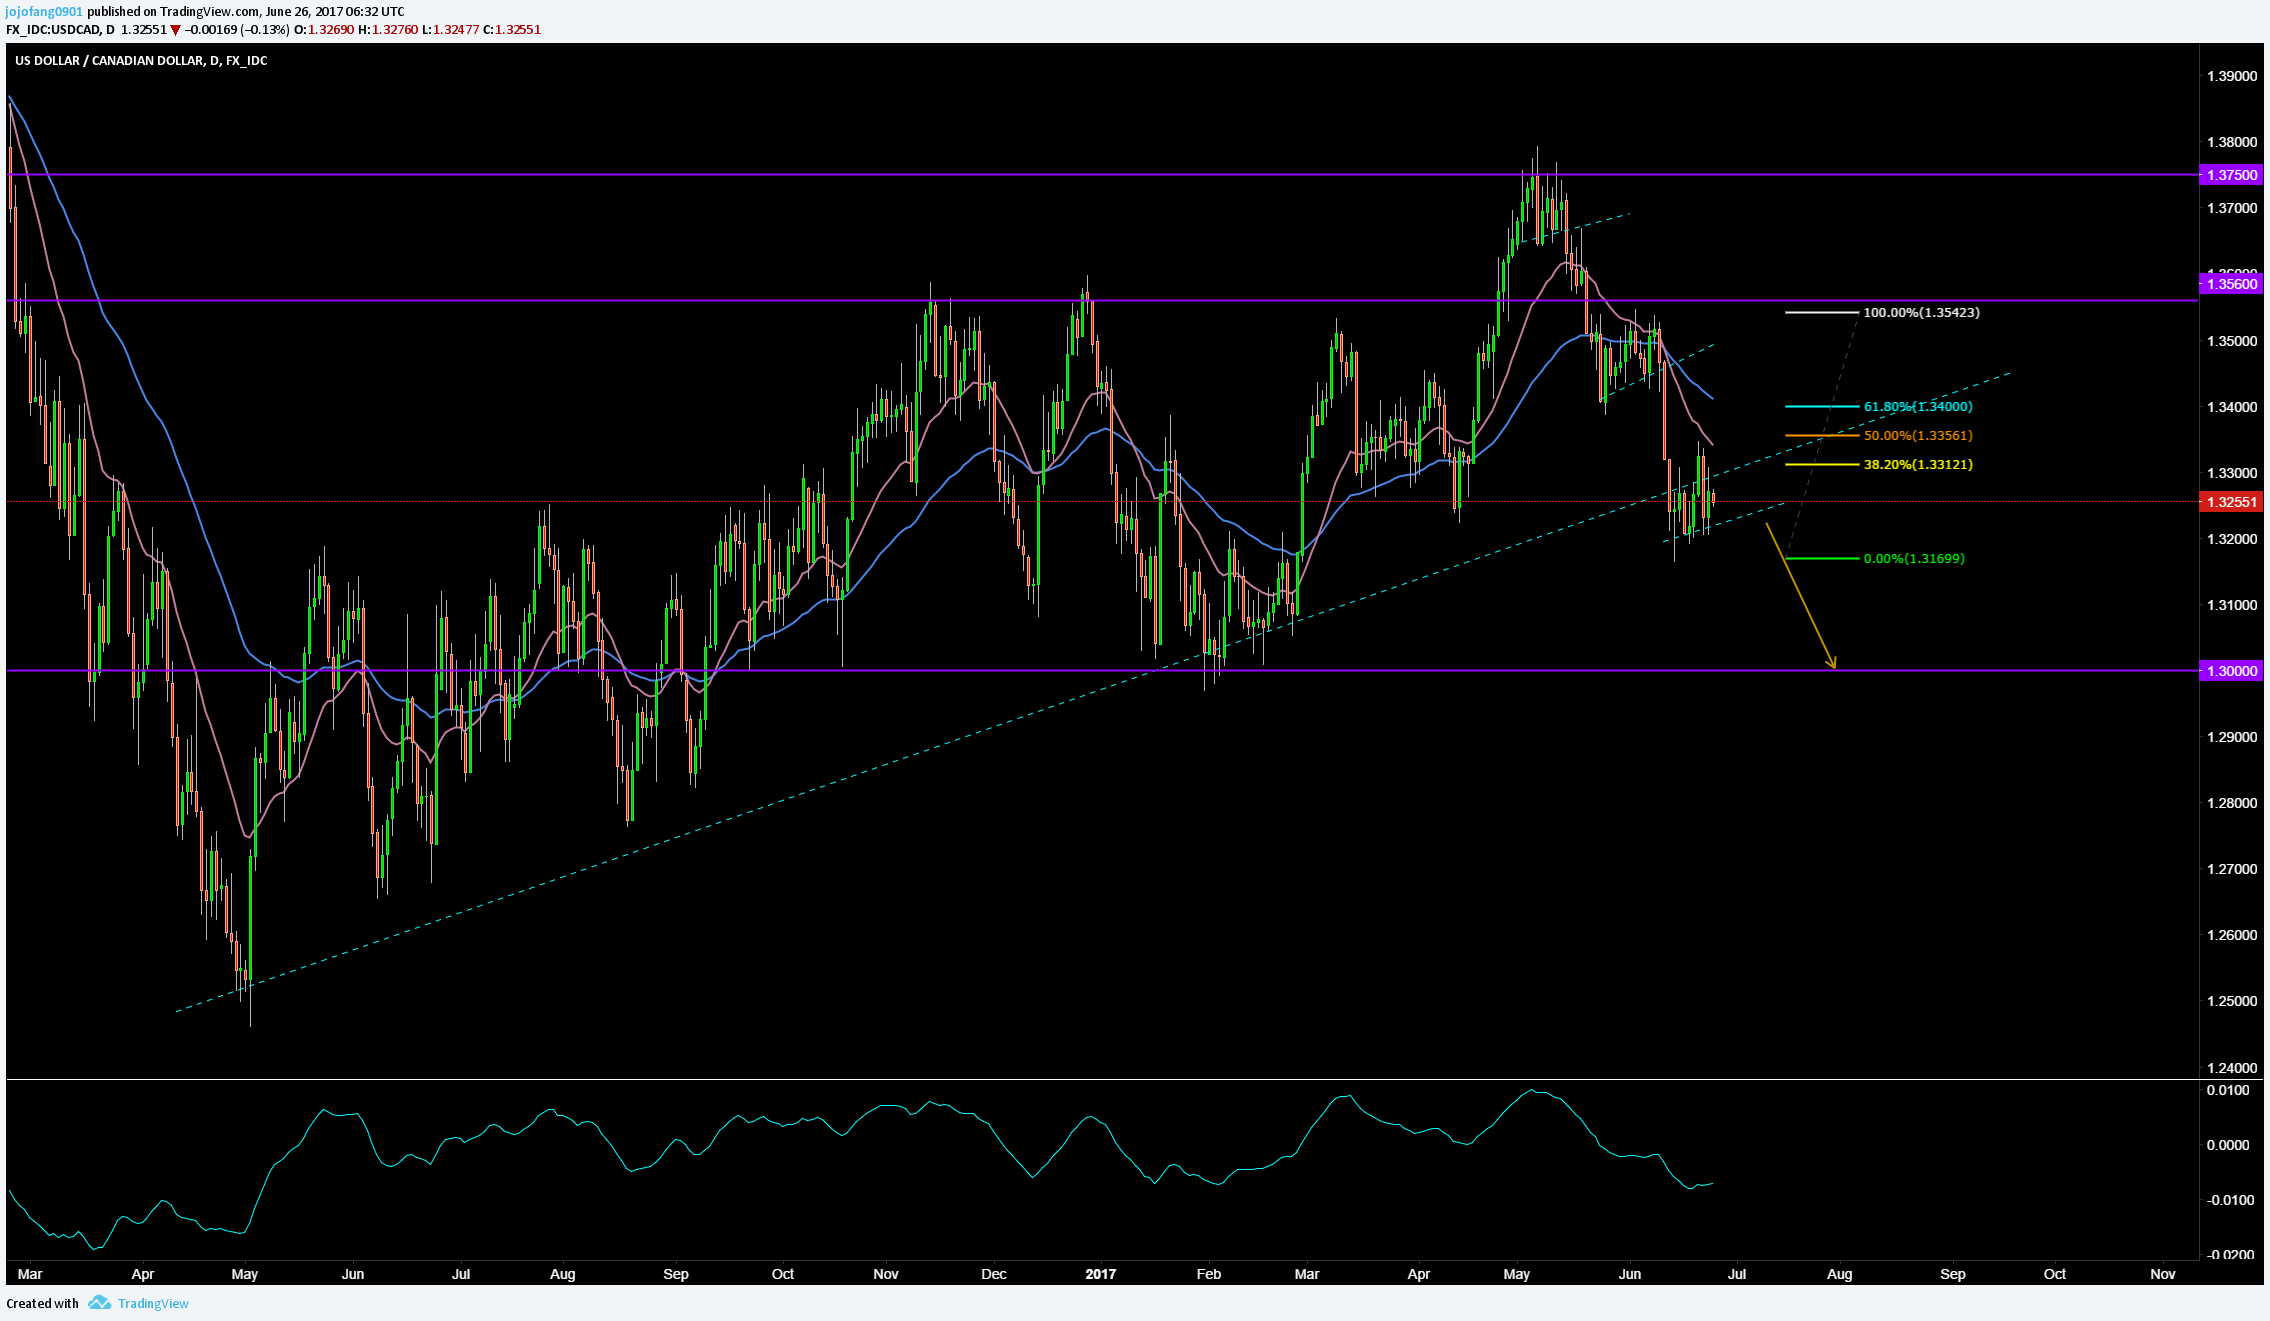Click the FX_IDC:USDCAD symbol header text
This screenshot has height=1321, width=2270.
click(x=53, y=30)
